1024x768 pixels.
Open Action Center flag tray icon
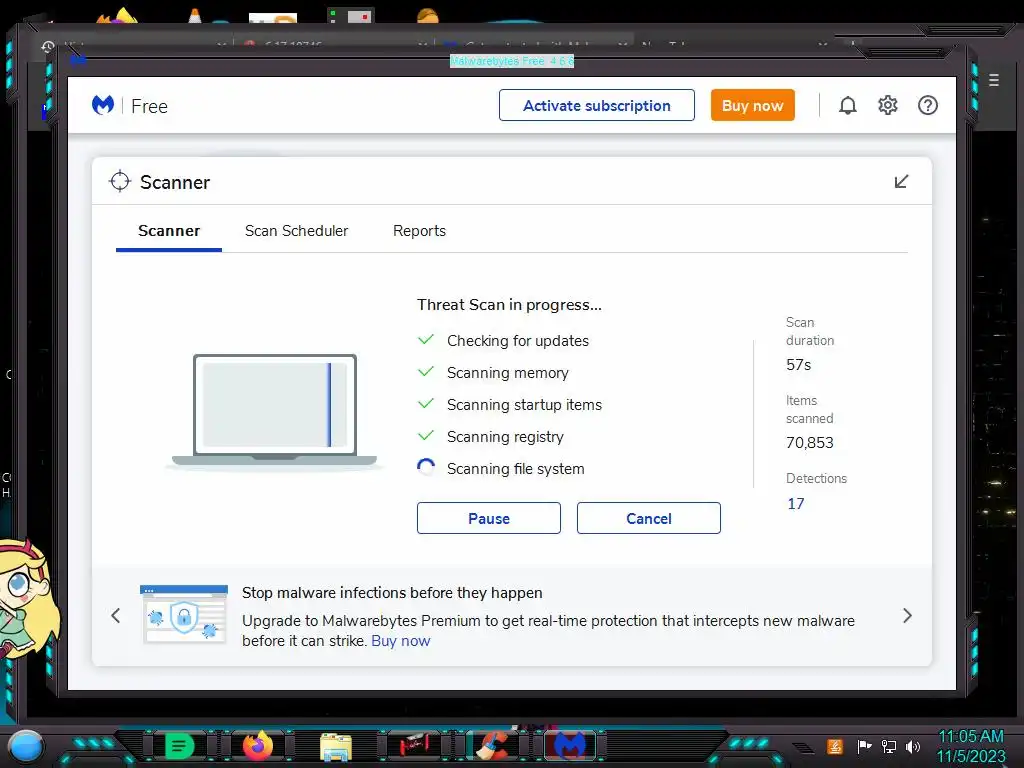point(864,746)
